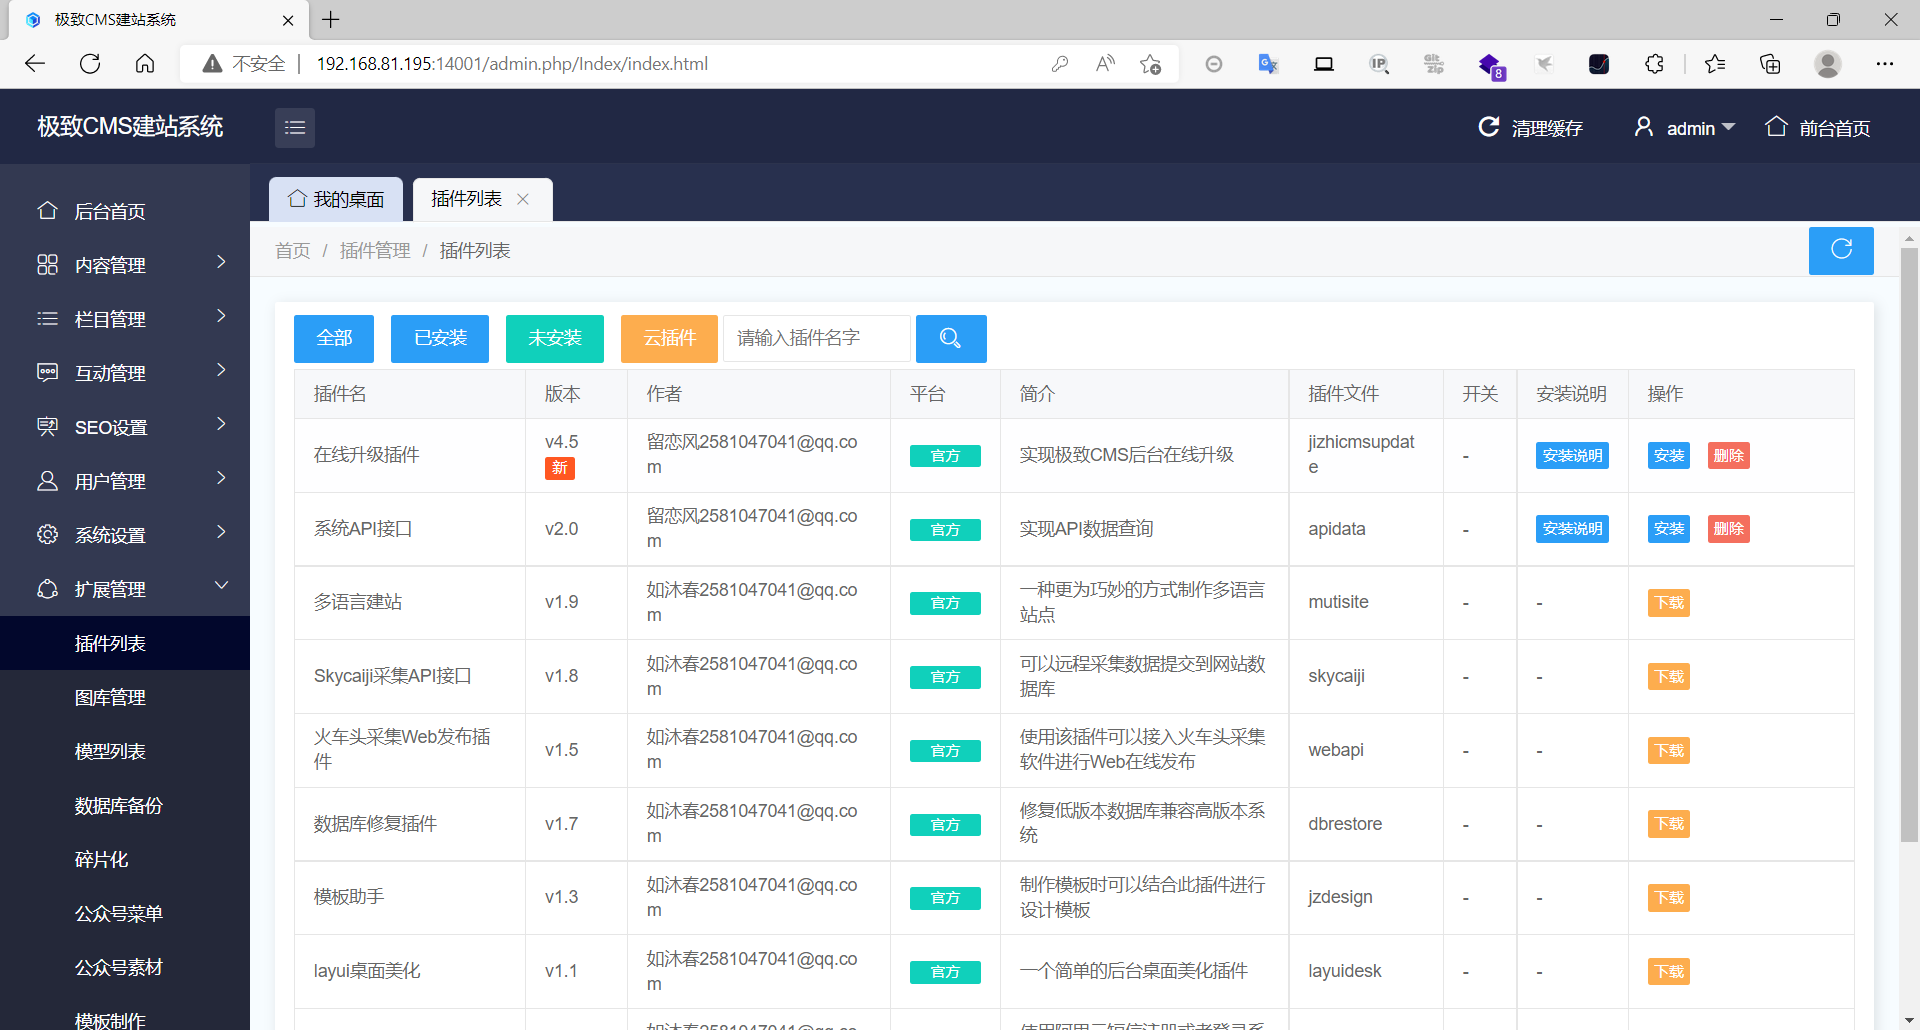The width and height of the screenshot is (1920, 1030).
Task: Click the browser address bar URL
Action: [x=512, y=64]
